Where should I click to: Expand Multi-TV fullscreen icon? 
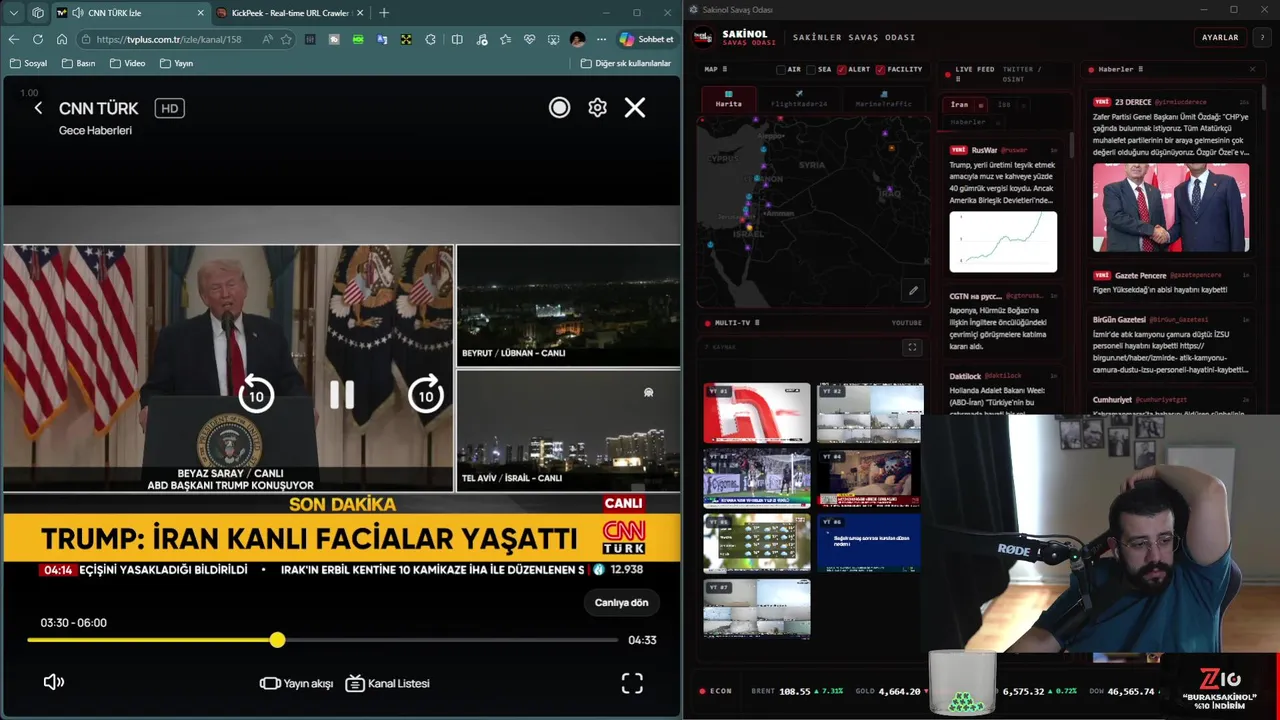click(912, 347)
